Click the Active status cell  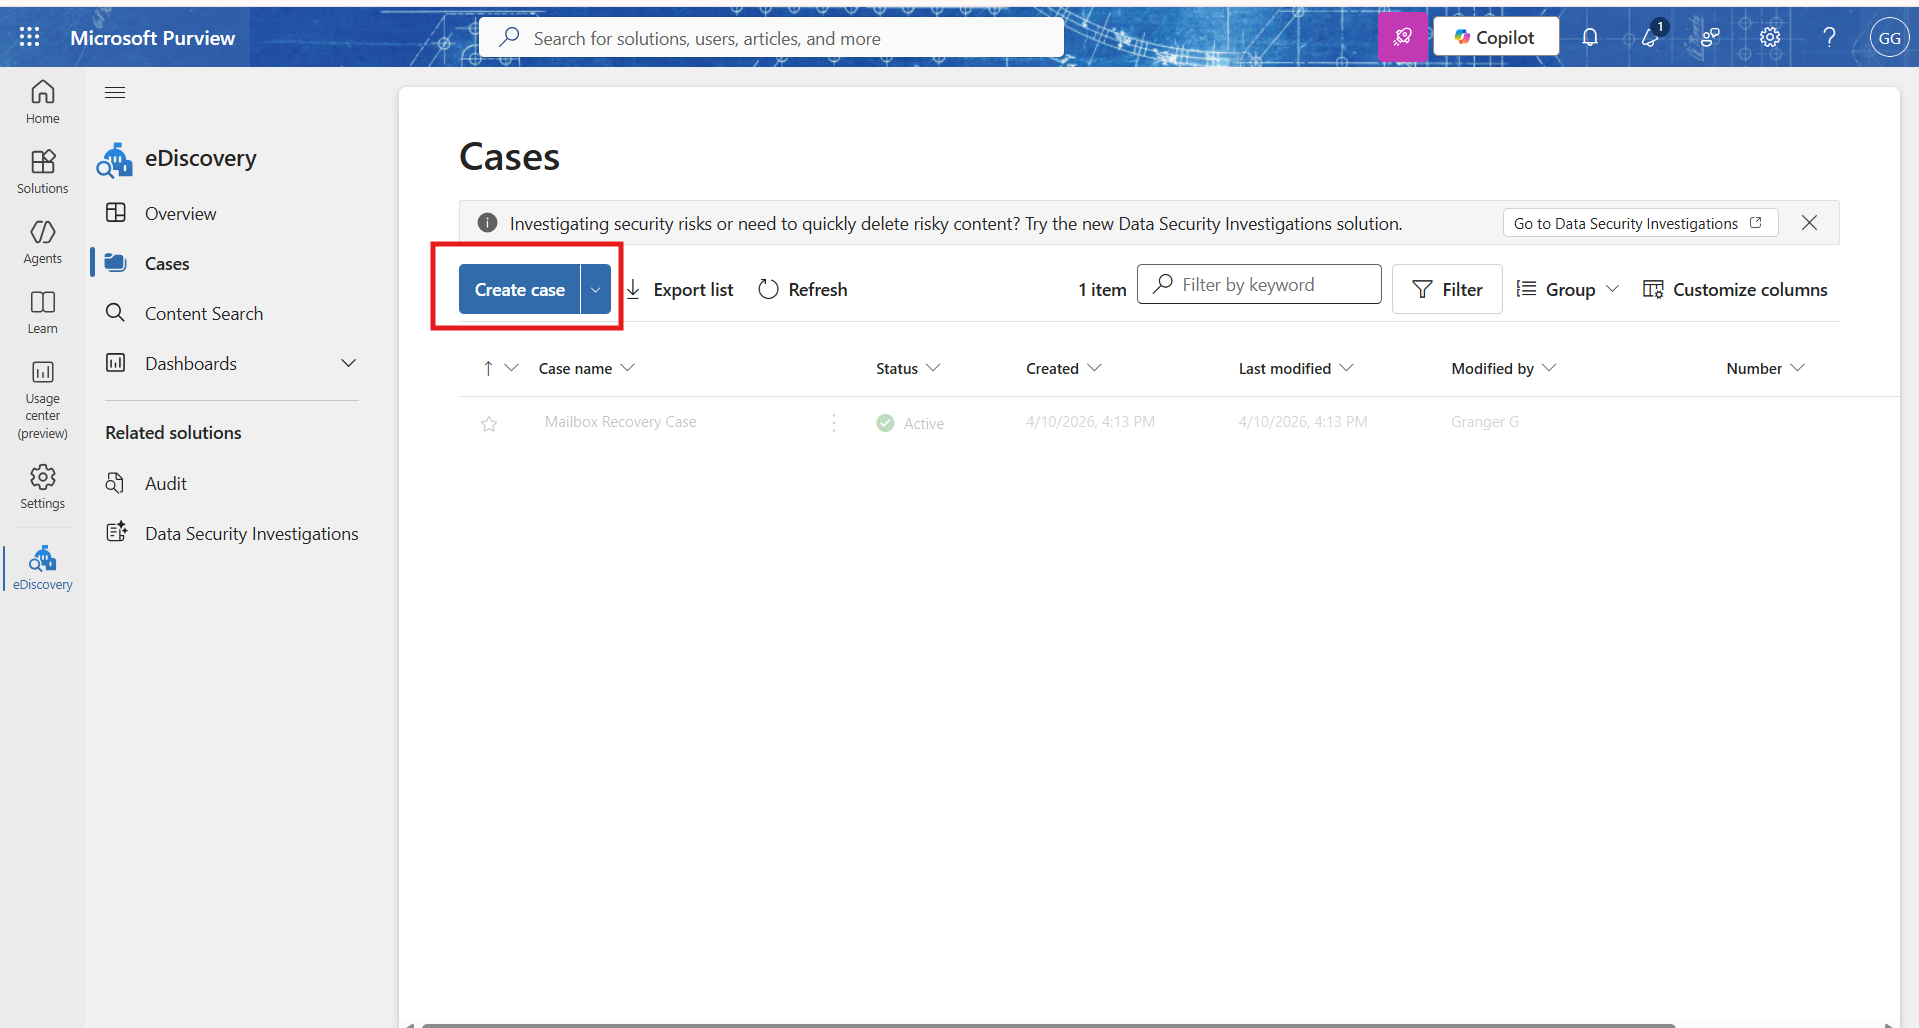[x=910, y=423]
